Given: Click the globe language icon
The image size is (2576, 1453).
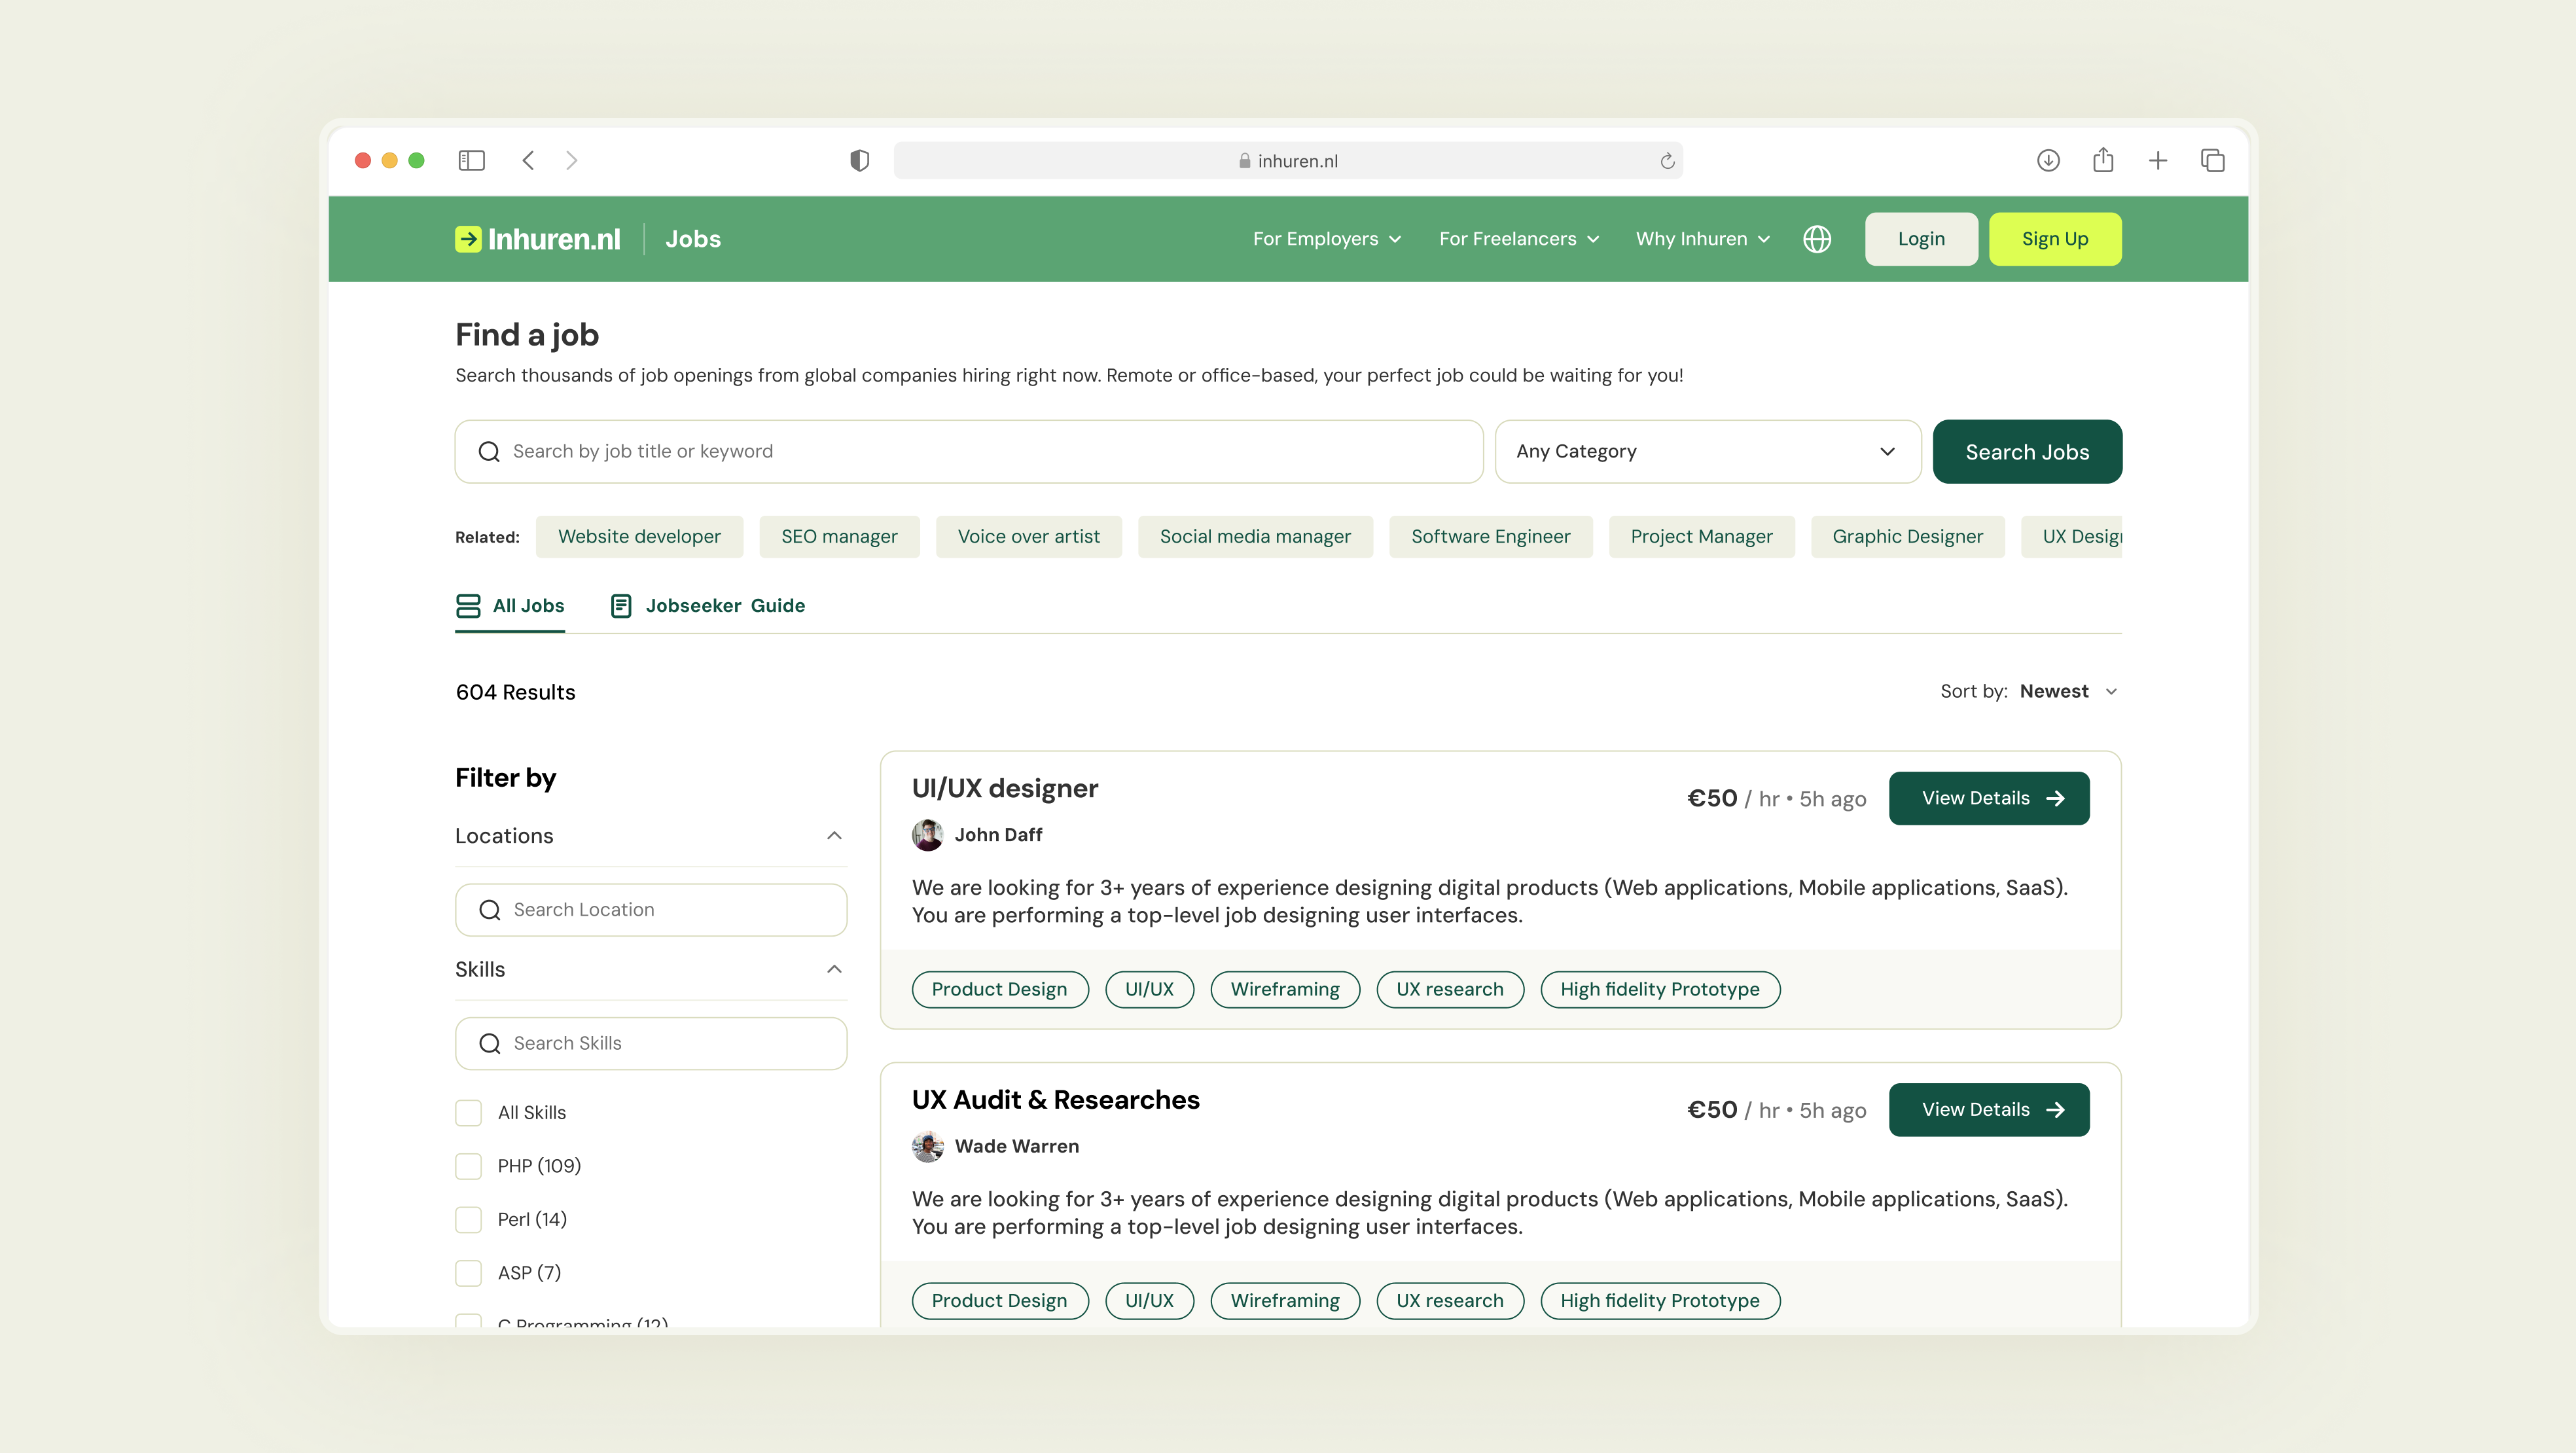Looking at the screenshot, I should coord(1817,239).
